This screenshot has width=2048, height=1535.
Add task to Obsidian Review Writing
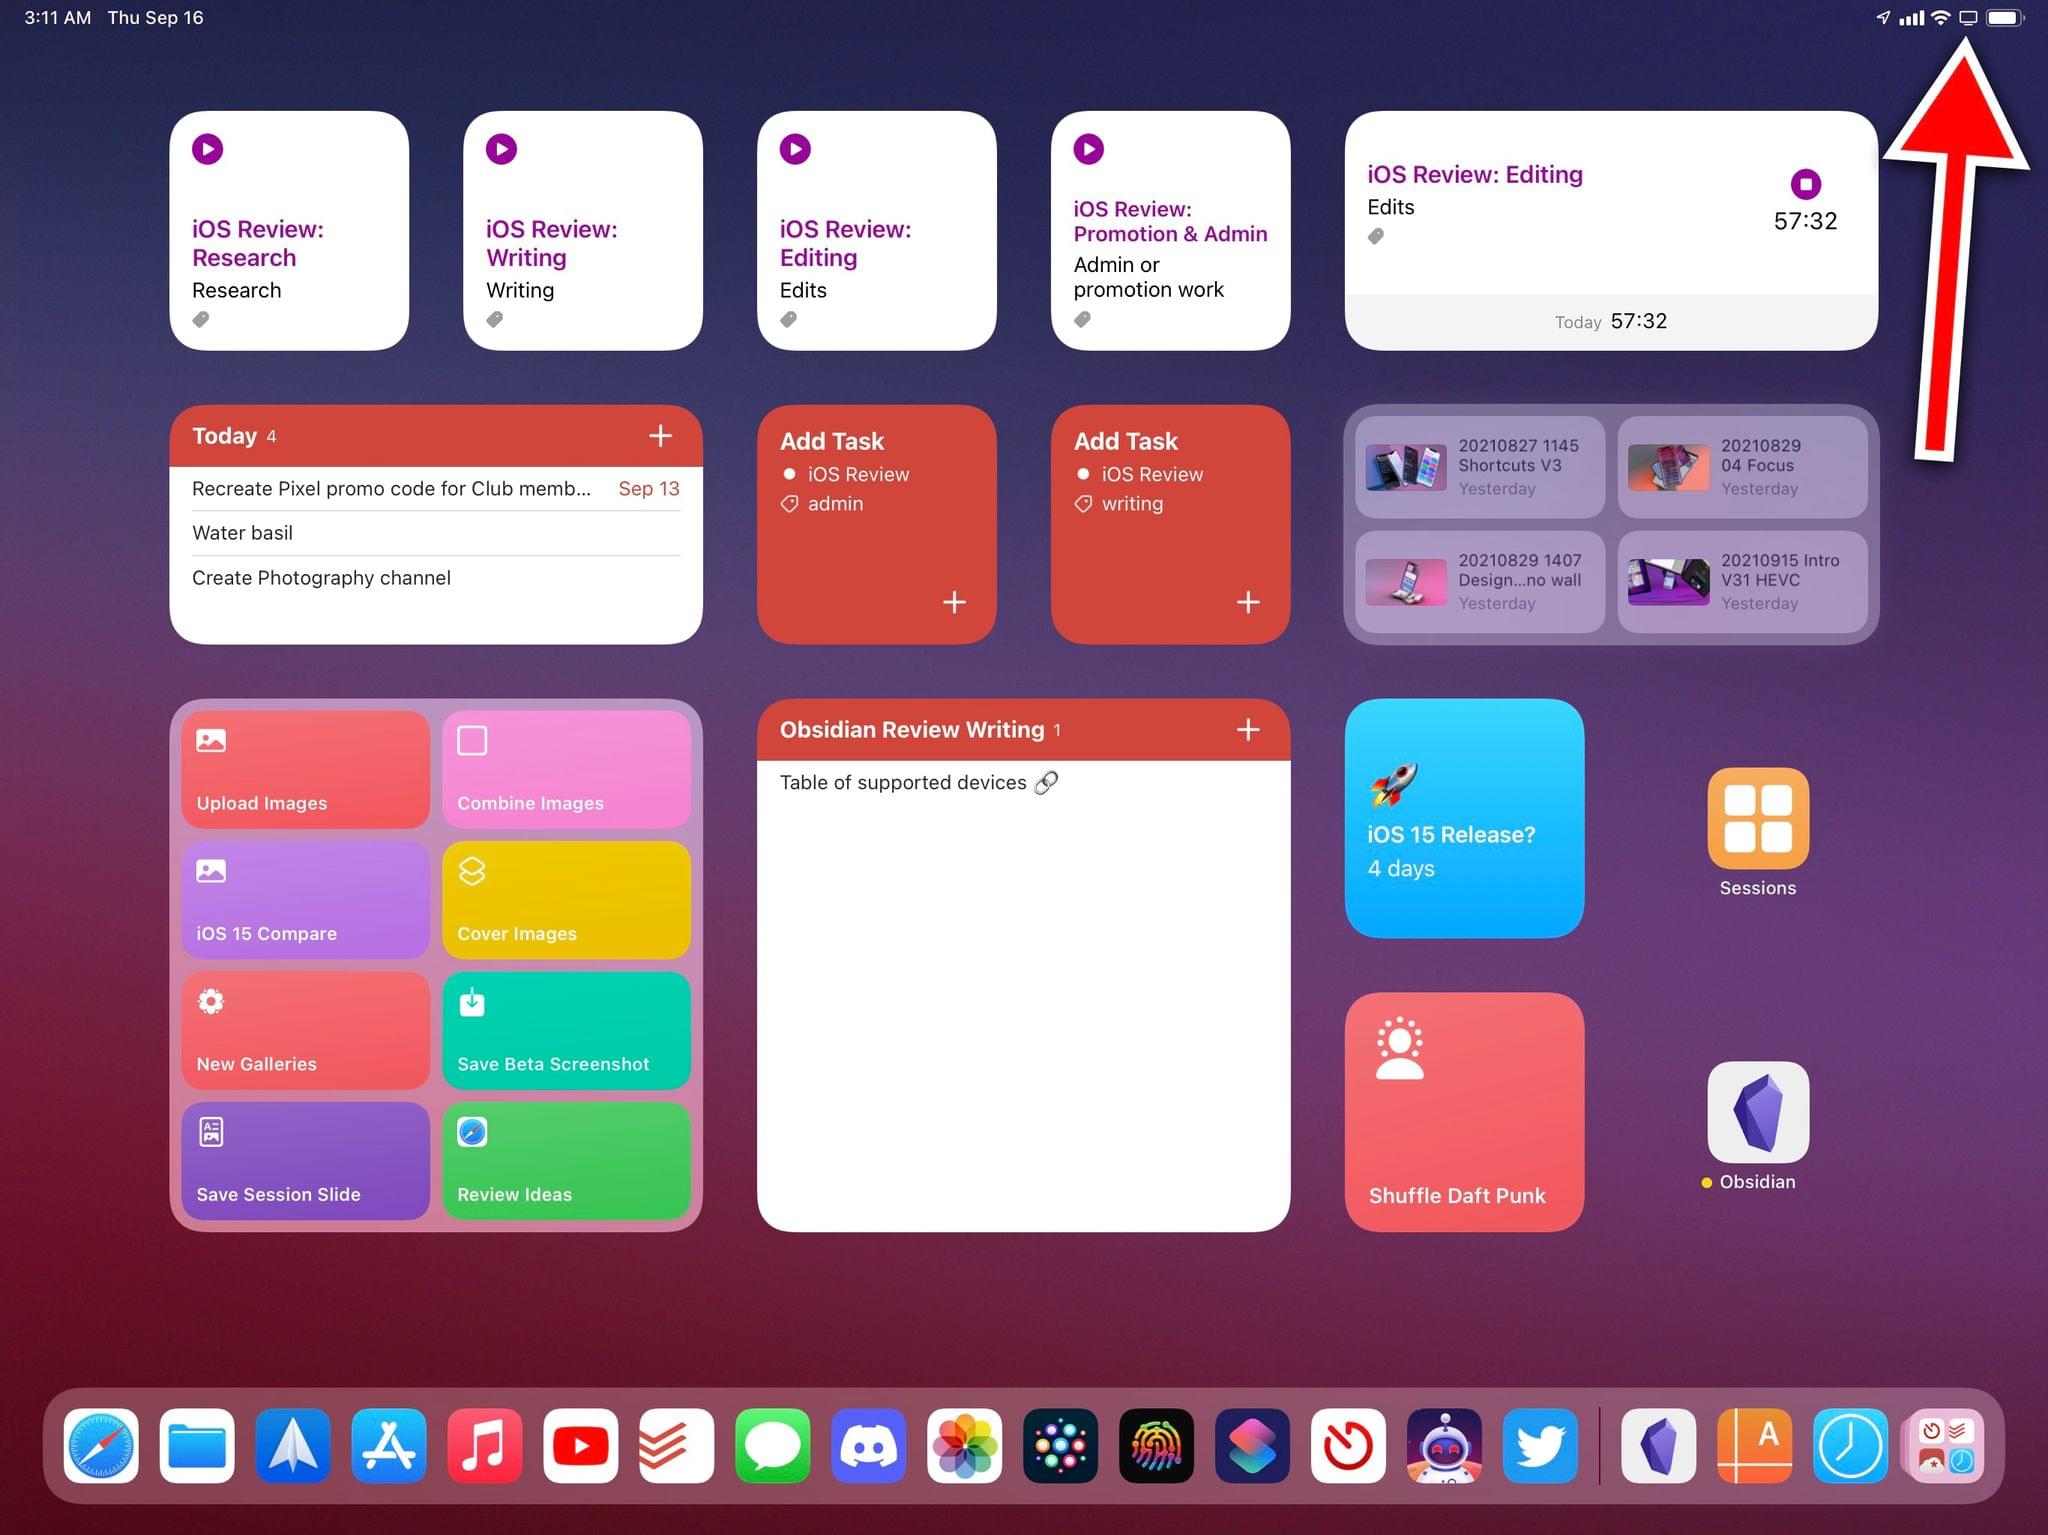click(x=1248, y=730)
